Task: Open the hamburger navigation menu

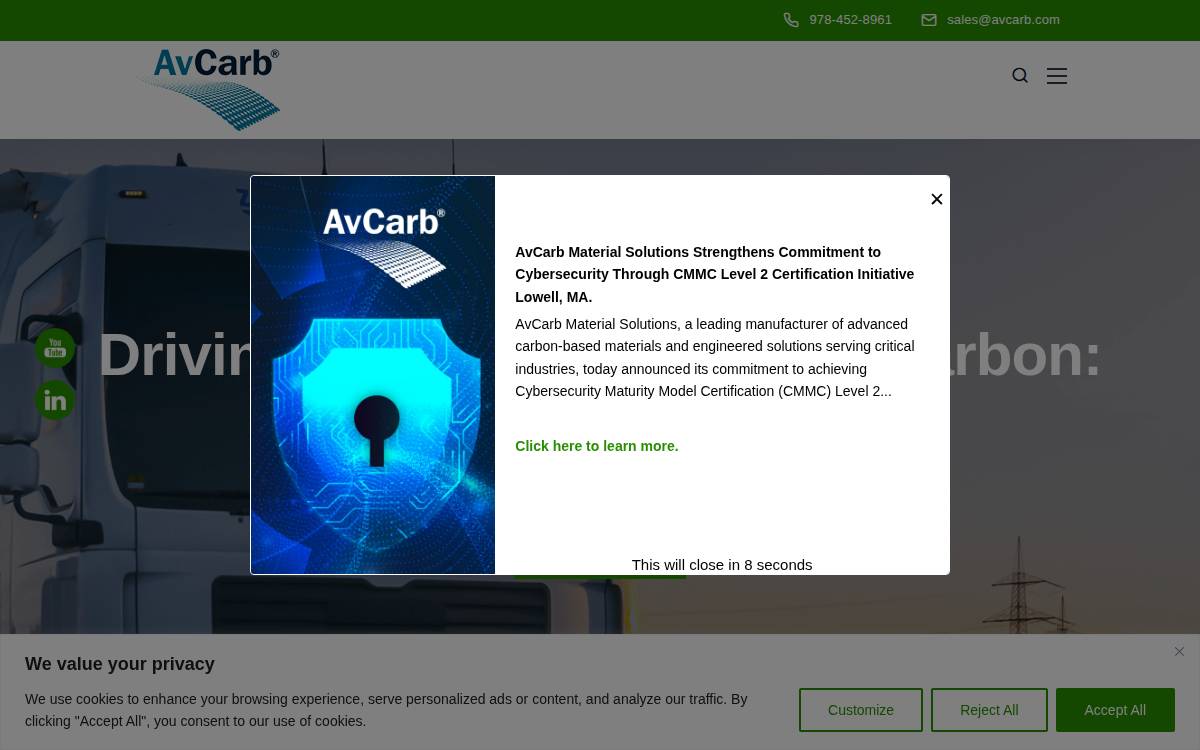Action: tap(1057, 76)
